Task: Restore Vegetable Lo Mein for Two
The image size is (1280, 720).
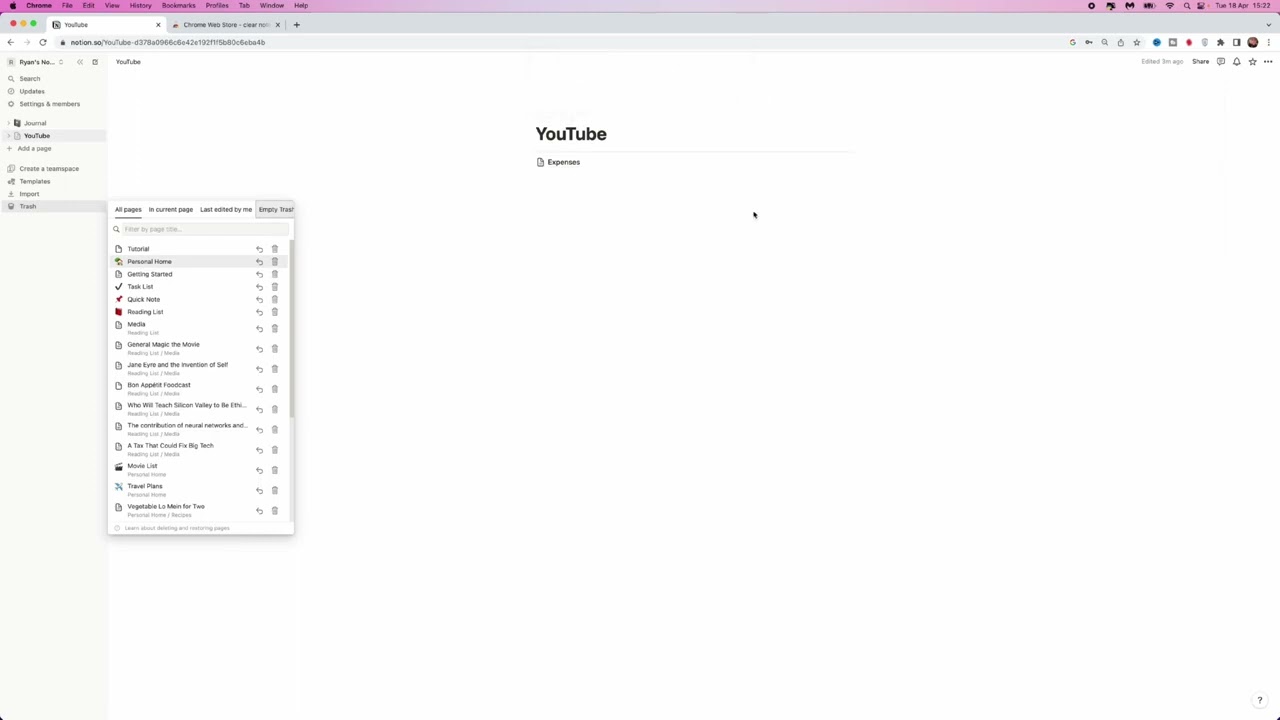Action: 259,511
